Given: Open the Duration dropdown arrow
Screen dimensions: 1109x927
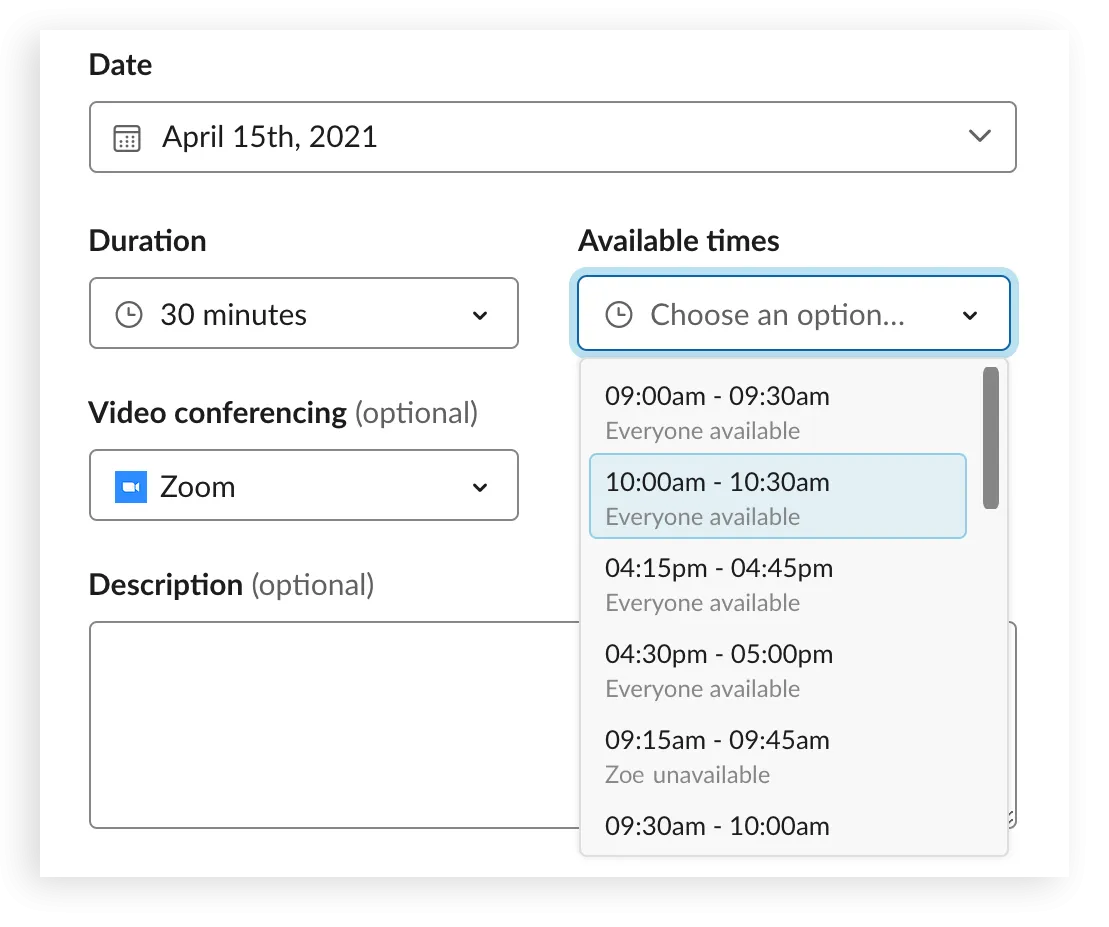Looking at the screenshot, I should pos(480,316).
